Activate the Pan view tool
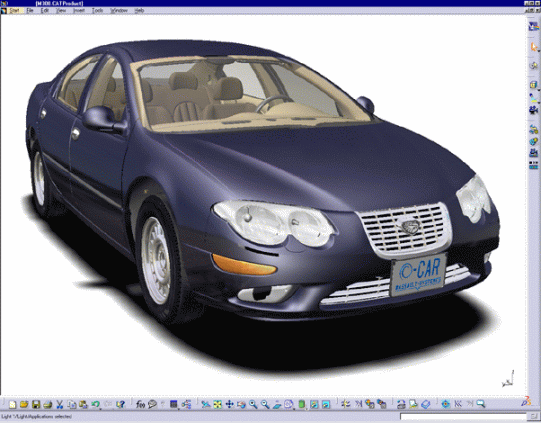The image size is (541, 423). [x=229, y=404]
